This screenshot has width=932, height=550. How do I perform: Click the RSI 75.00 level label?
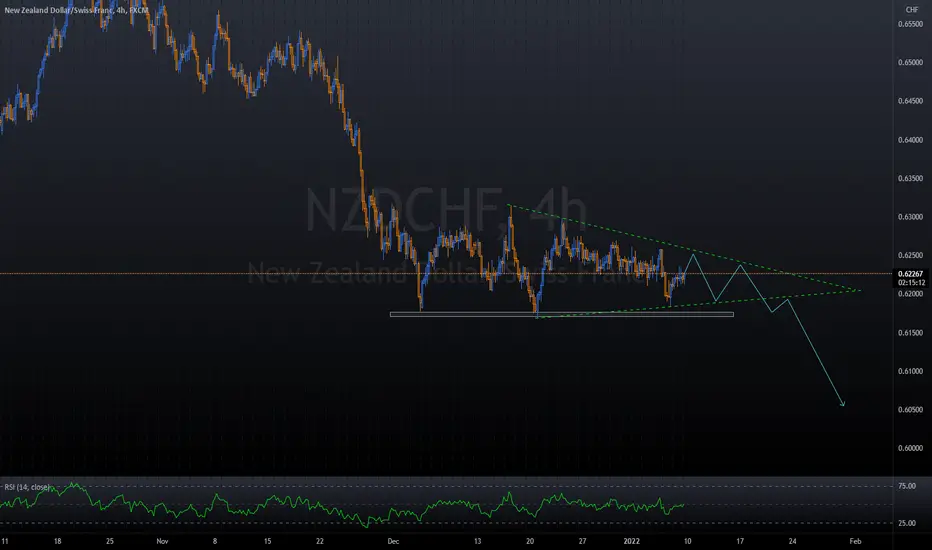907,486
